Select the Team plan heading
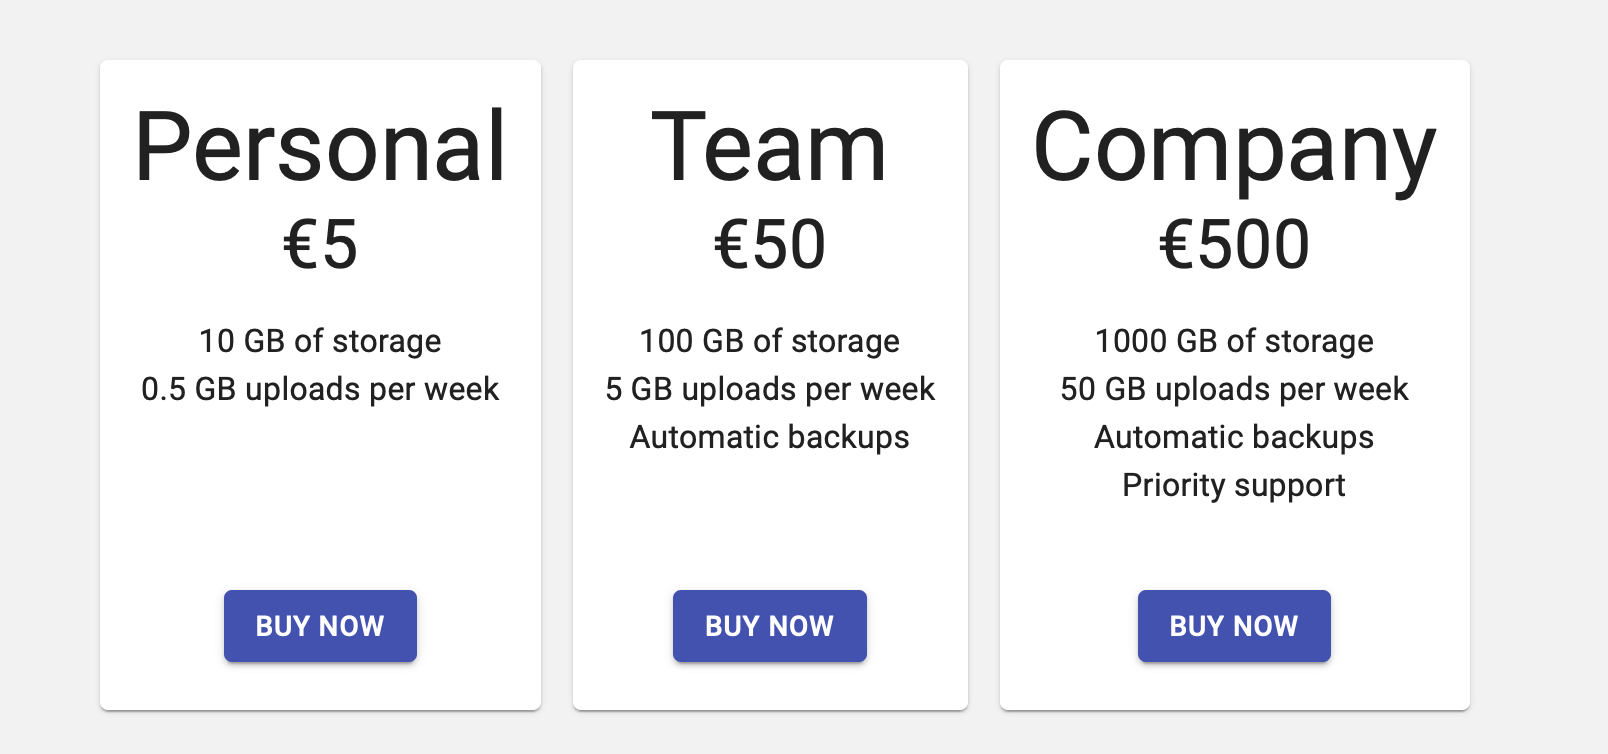Viewport: 1608px width, 754px height. [769, 147]
